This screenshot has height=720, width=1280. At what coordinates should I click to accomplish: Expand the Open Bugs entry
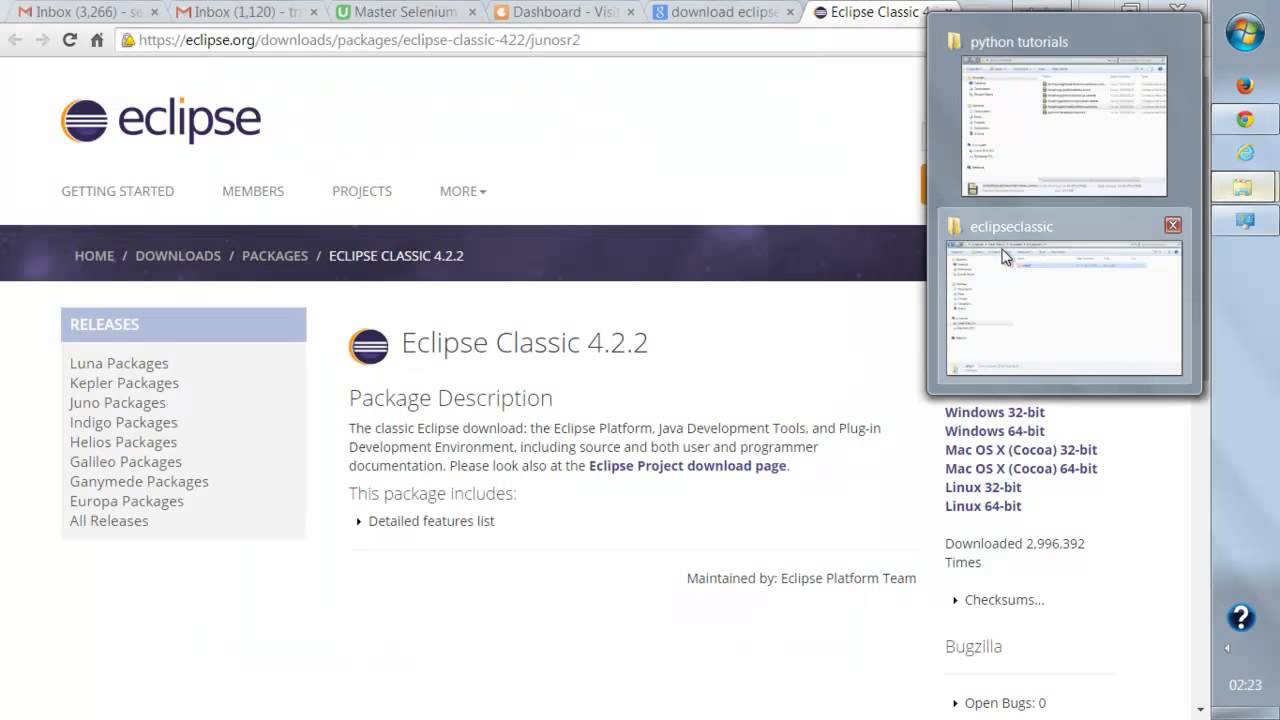[999, 703]
